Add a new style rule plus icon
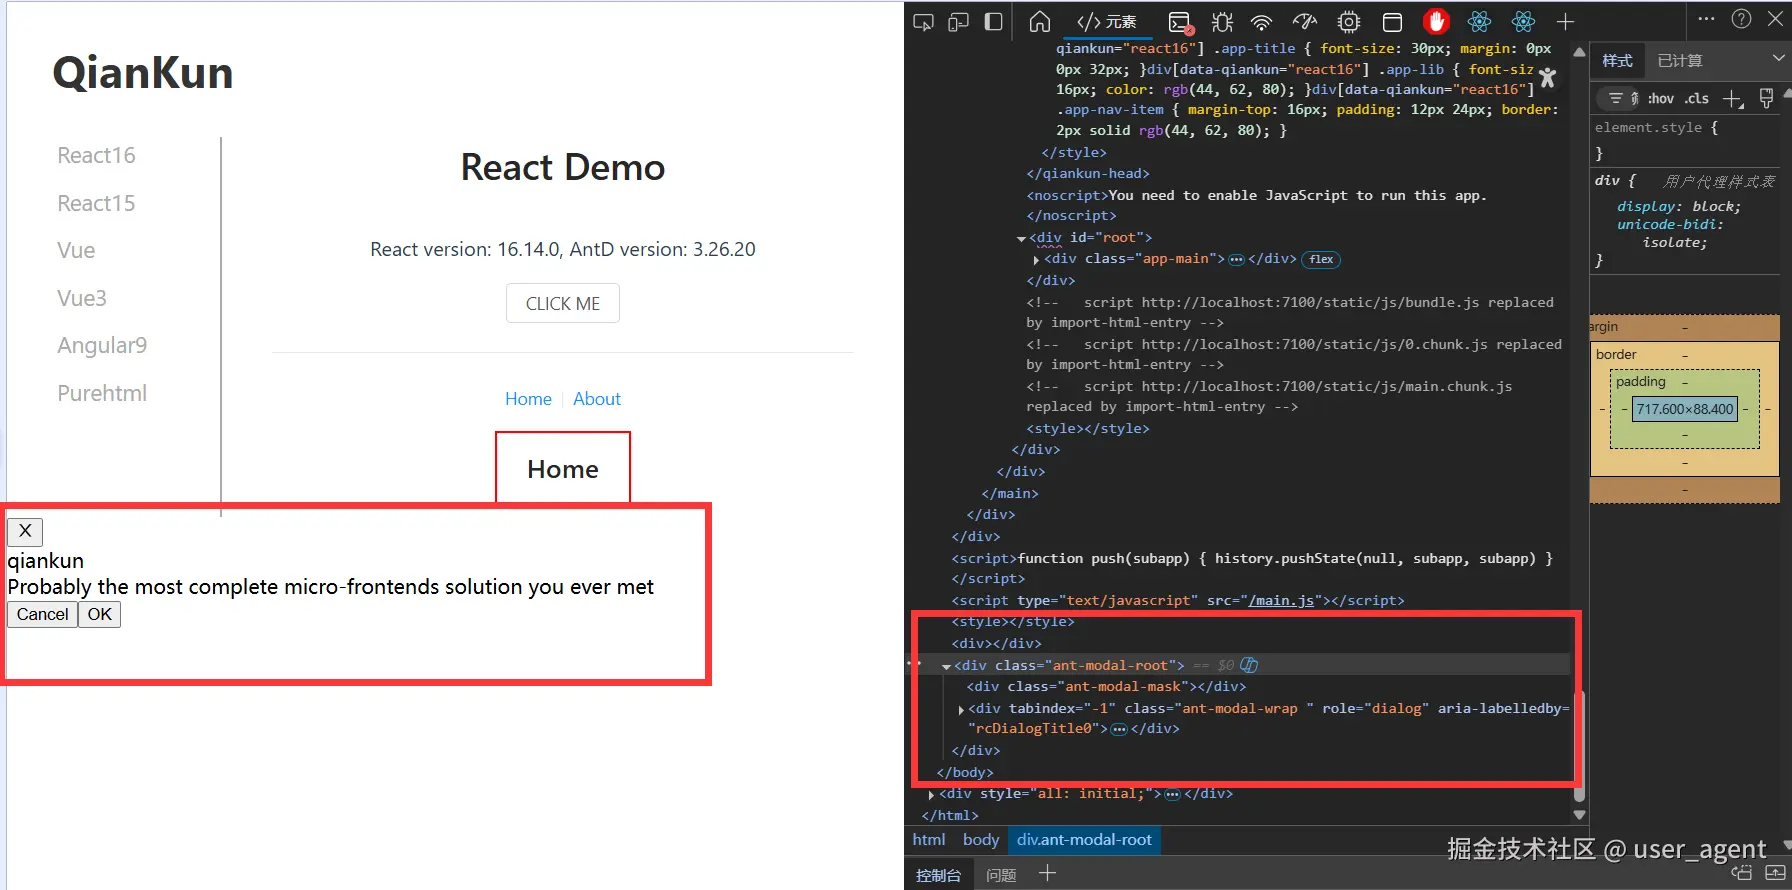Viewport: 1792px width, 890px height. [1733, 98]
